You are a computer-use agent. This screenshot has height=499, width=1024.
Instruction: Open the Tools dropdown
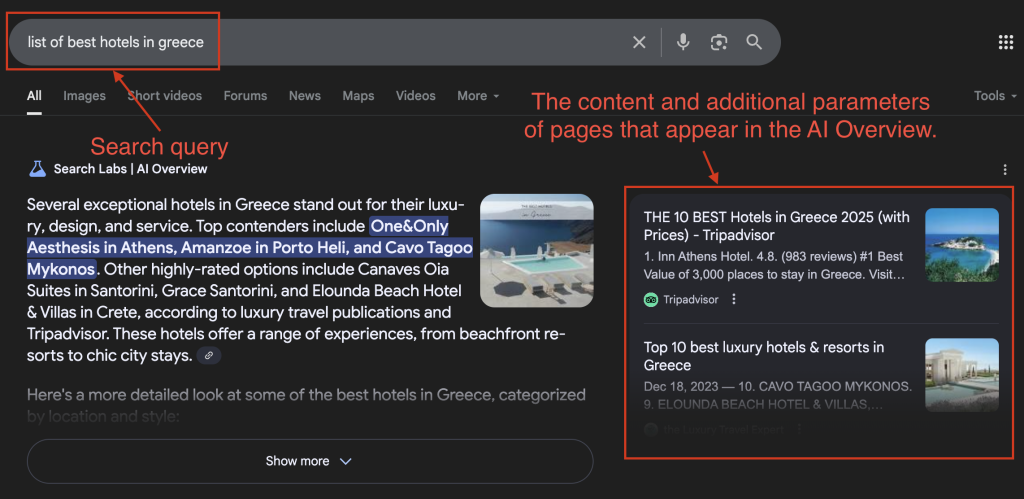click(995, 96)
